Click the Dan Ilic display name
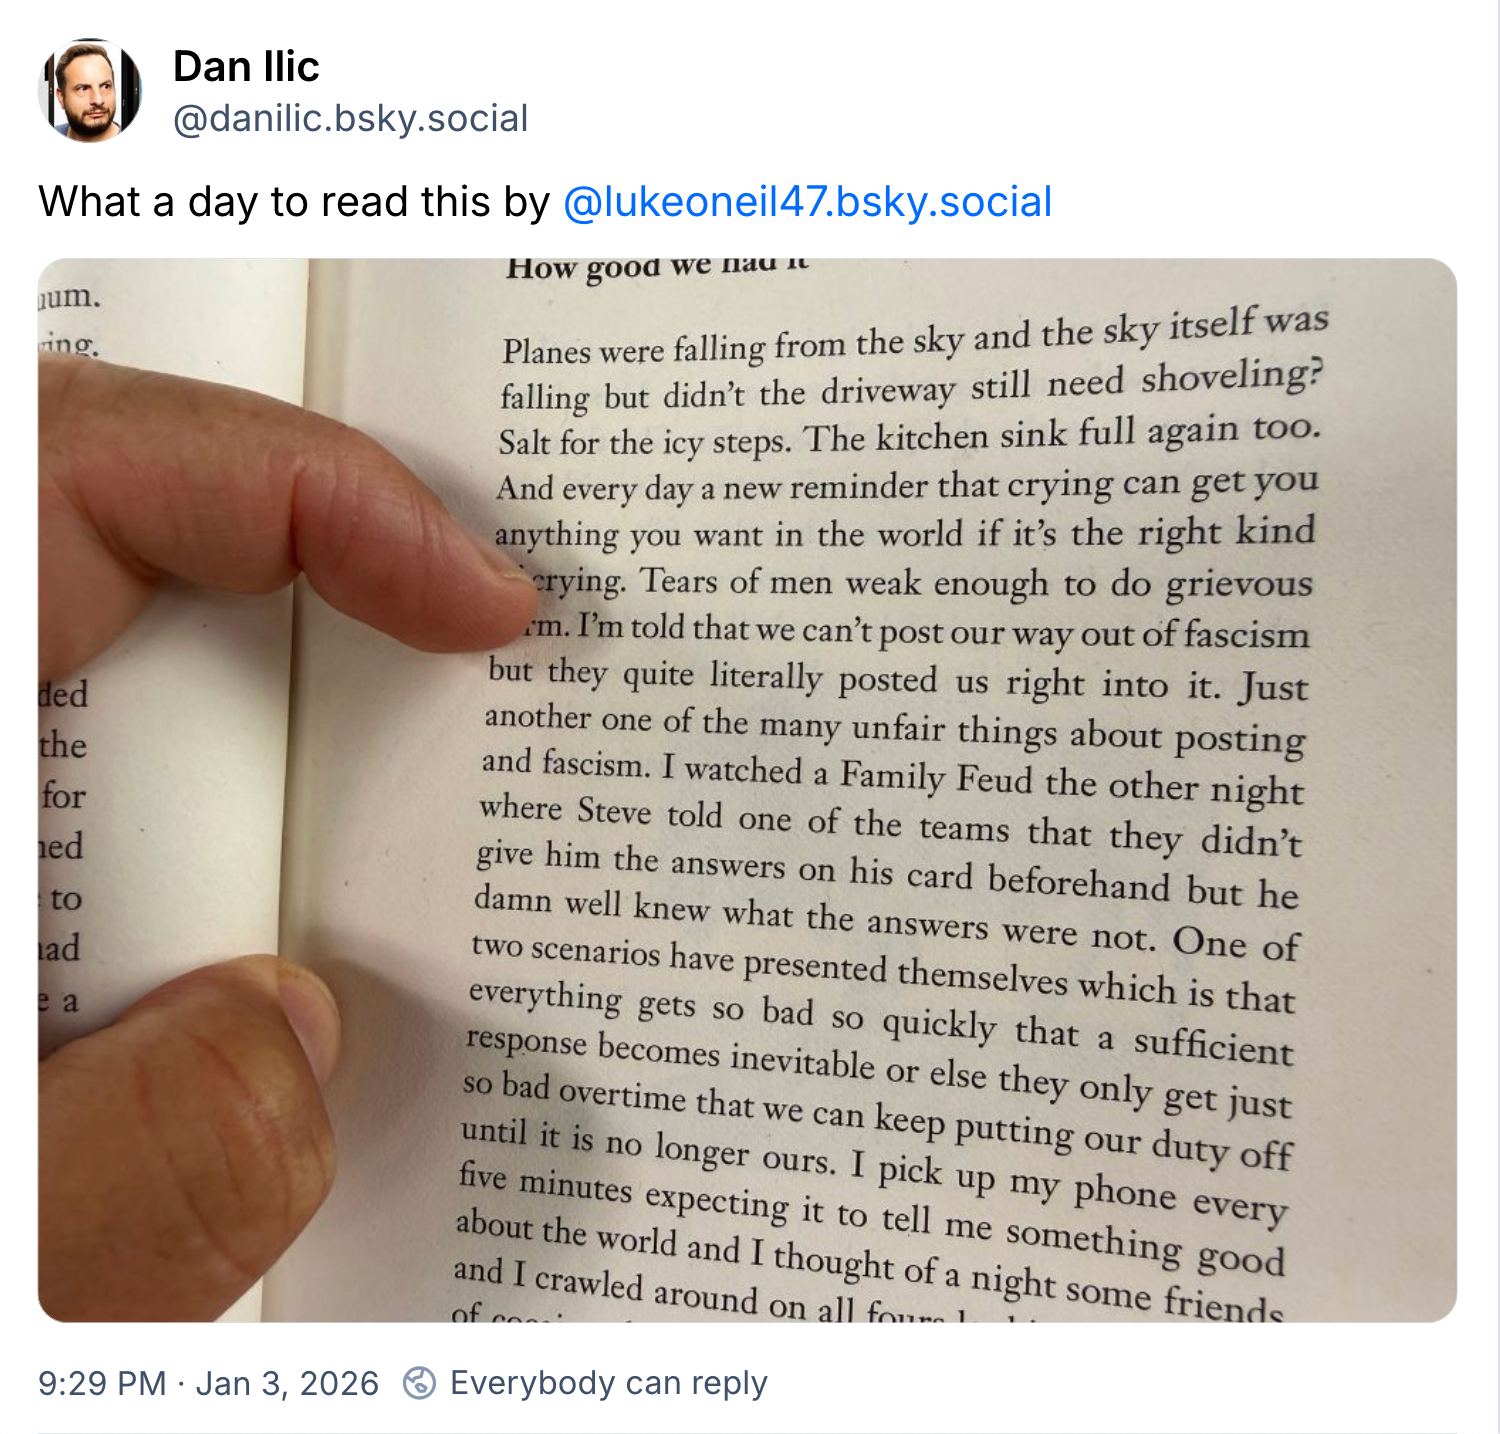Image resolution: width=1500 pixels, height=1434 pixels. (x=246, y=66)
